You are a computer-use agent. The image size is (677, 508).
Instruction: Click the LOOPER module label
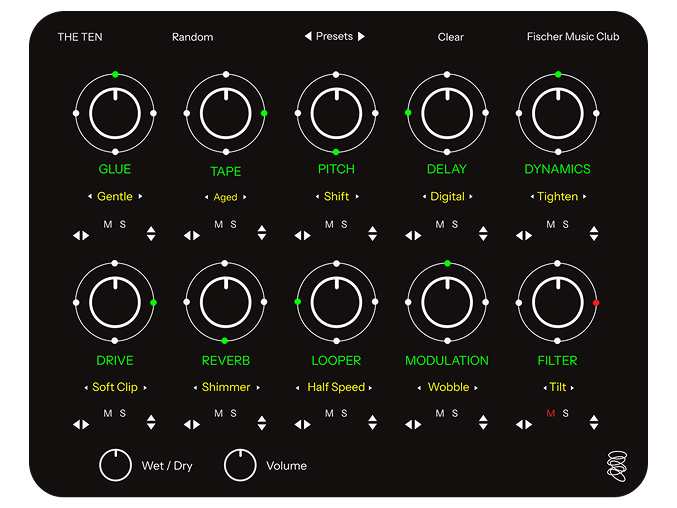(x=336, y=361)
